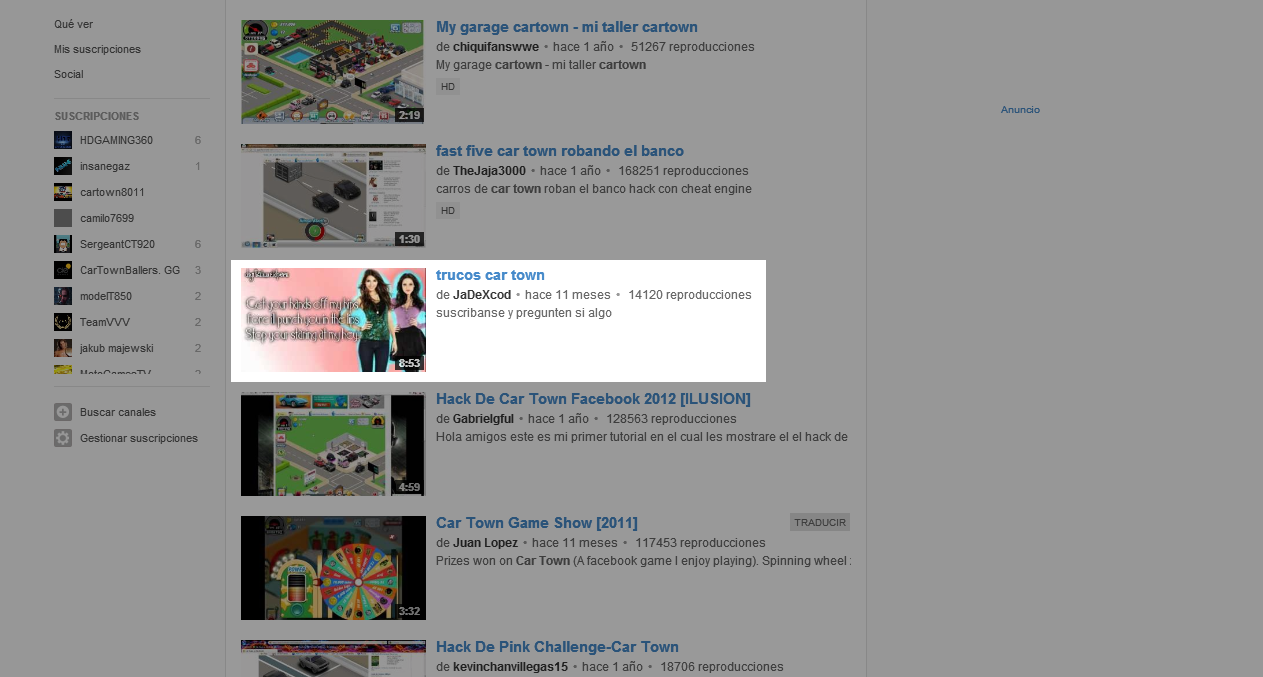1263x677 pixels.
Task: Click 'carros de car town roban' description
Action: click(x=594, y=189)
